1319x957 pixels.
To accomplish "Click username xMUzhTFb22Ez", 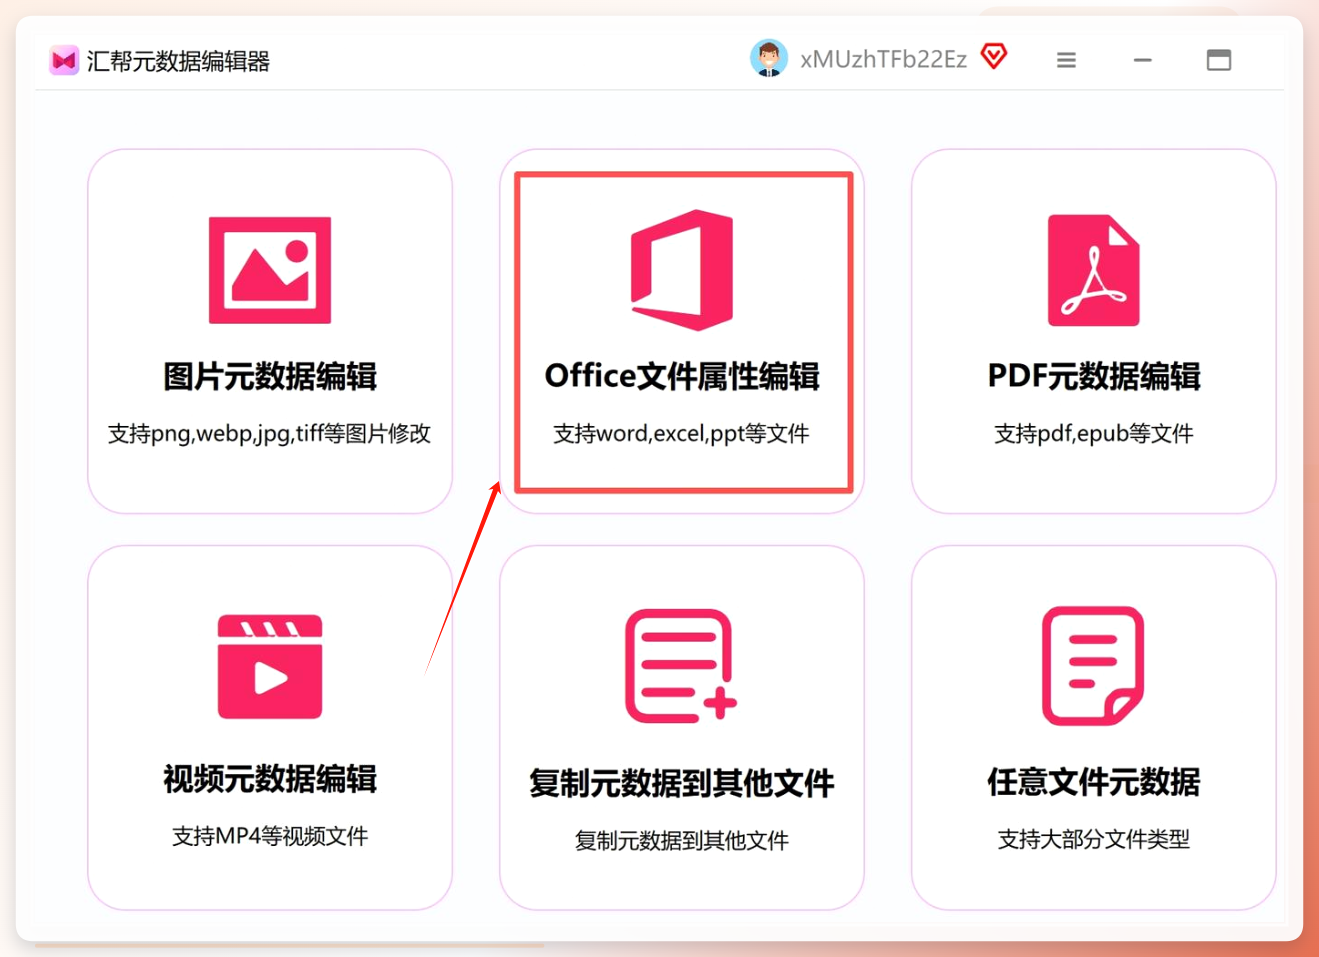I will click(x=883, y=60).
